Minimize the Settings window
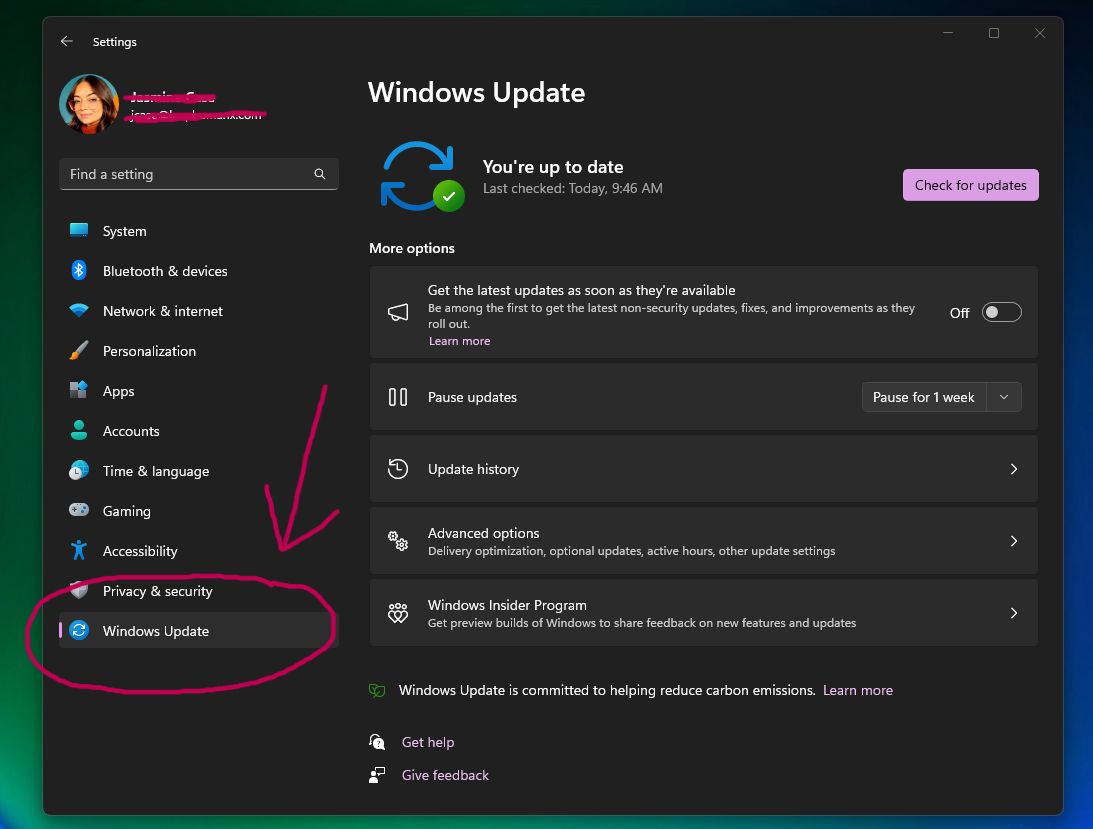This screenshot has width=1093, height=829. (x=948, y=33)
